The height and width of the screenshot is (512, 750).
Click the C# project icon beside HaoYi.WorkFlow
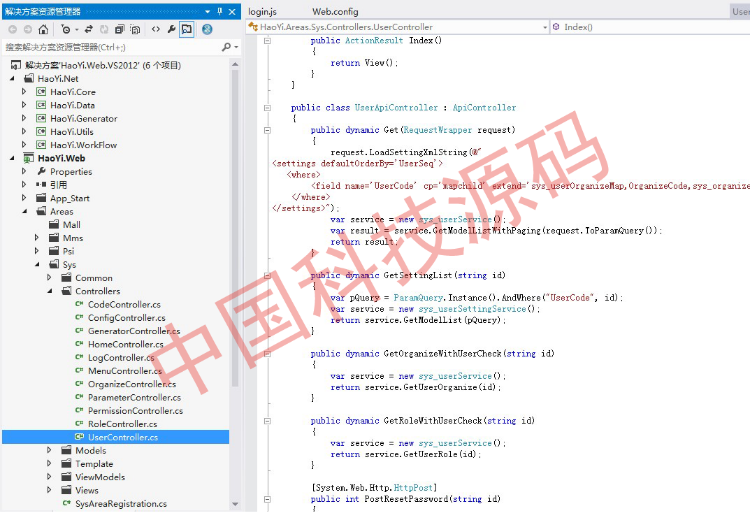pos(41,145)
